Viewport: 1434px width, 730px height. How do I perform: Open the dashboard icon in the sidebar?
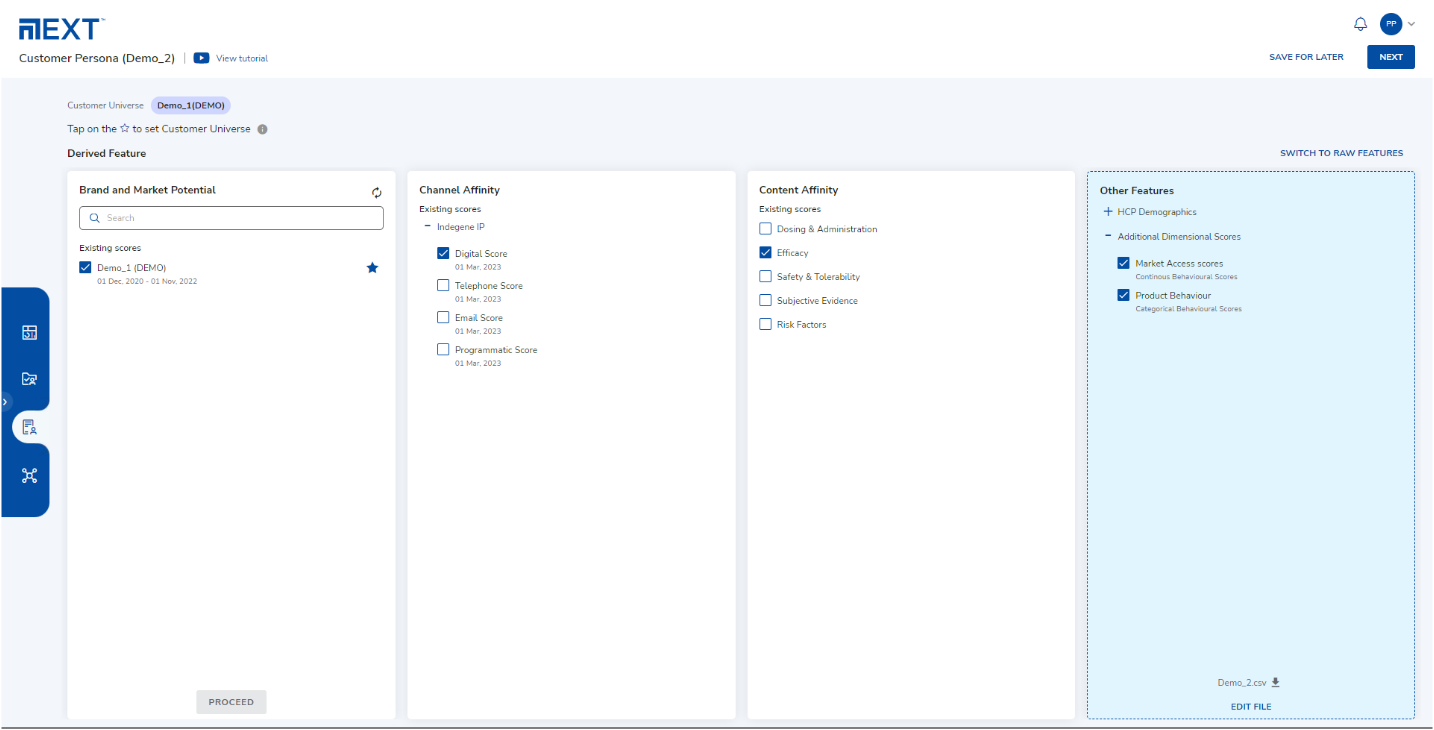coord(28,331)
